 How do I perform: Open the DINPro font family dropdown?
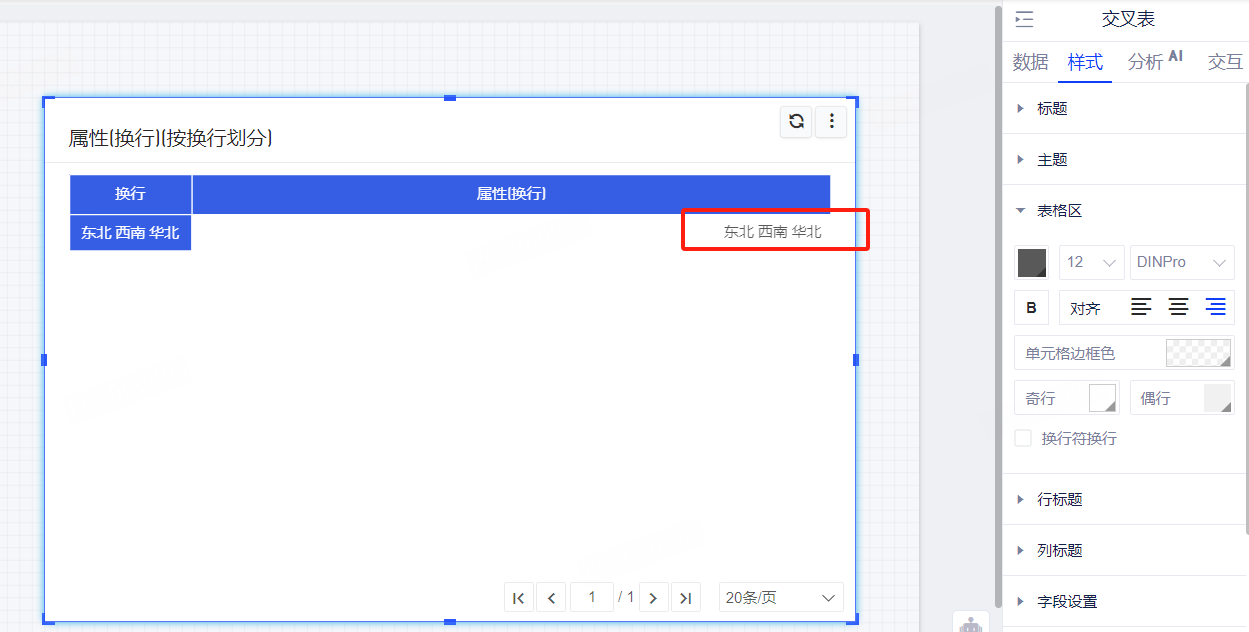pos(1181,262)
